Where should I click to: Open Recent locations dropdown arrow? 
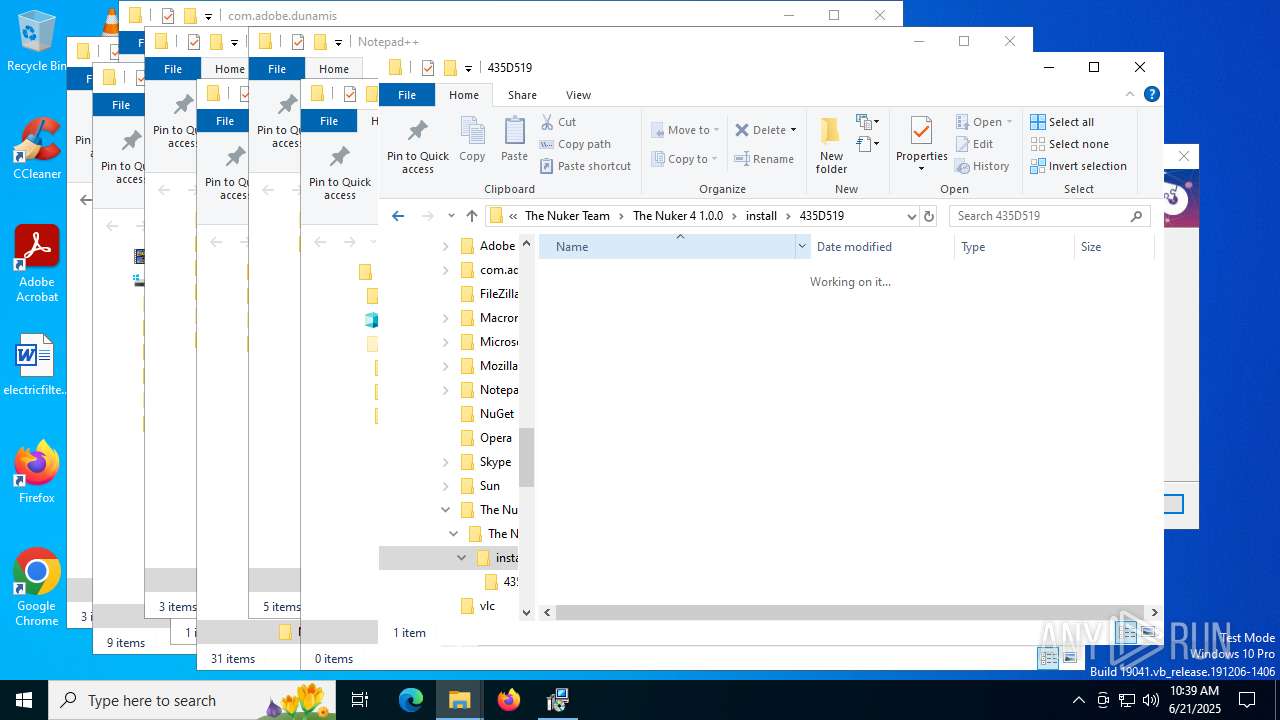pos(451,216)
